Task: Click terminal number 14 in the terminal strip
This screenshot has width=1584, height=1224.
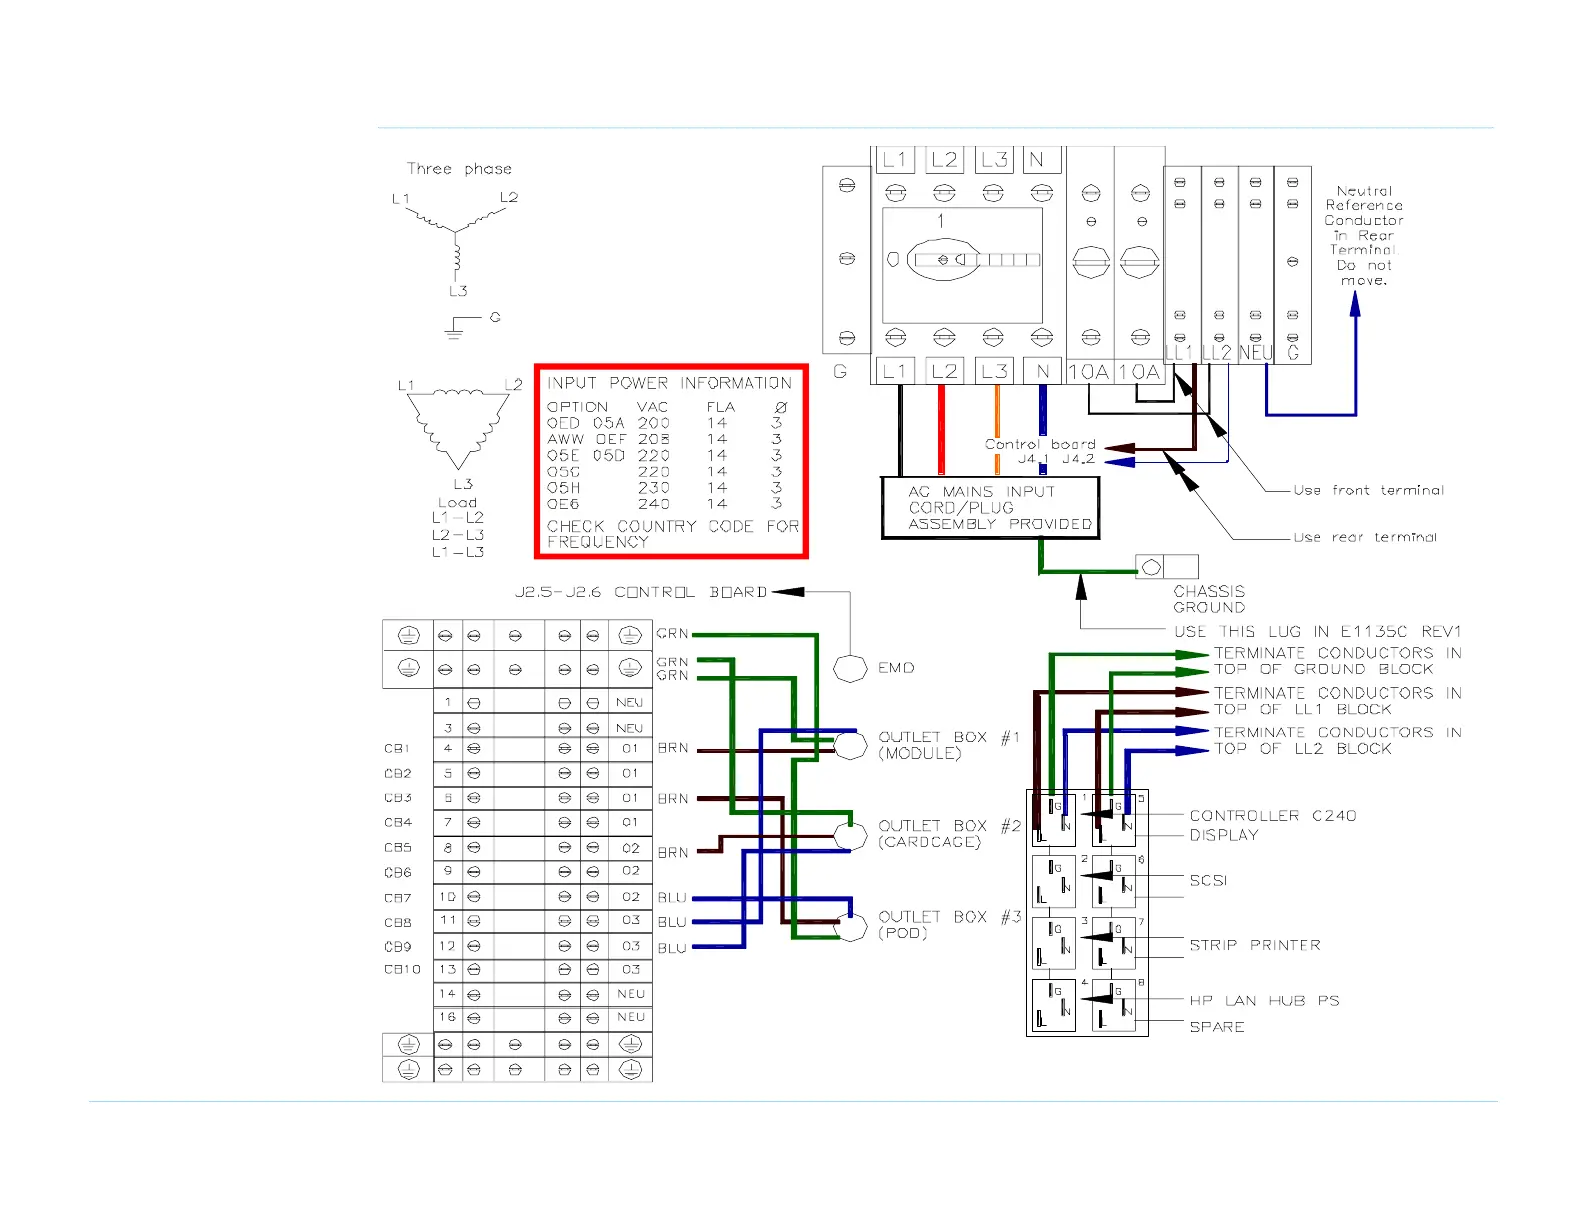Action: 447,994
